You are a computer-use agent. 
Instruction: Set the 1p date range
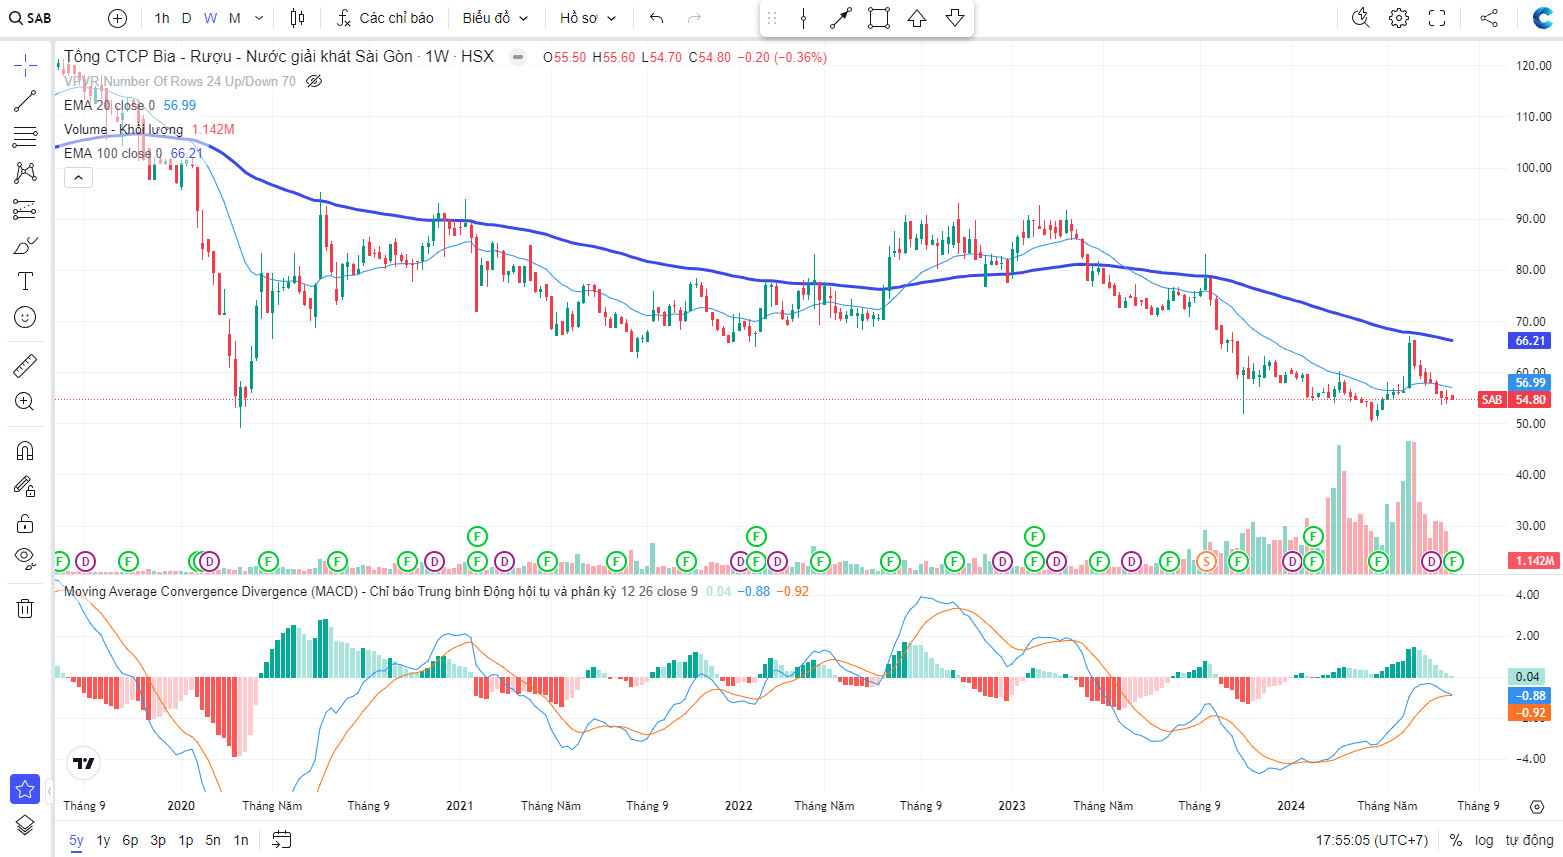186,840
